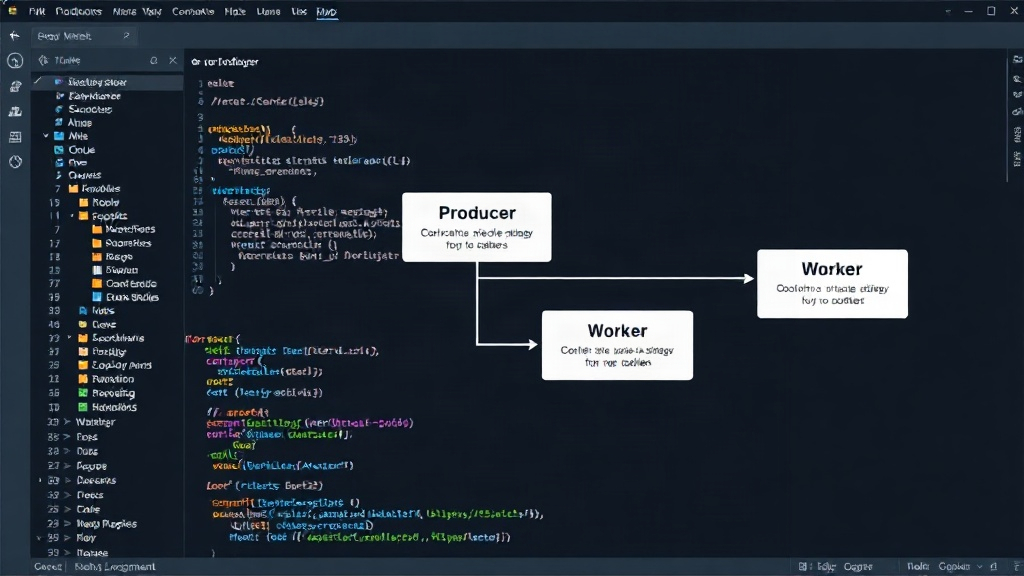Expand the 'Deecs' tree node arrow
The width and height of the screenshot is (1024, 576).
click(67, 495)
